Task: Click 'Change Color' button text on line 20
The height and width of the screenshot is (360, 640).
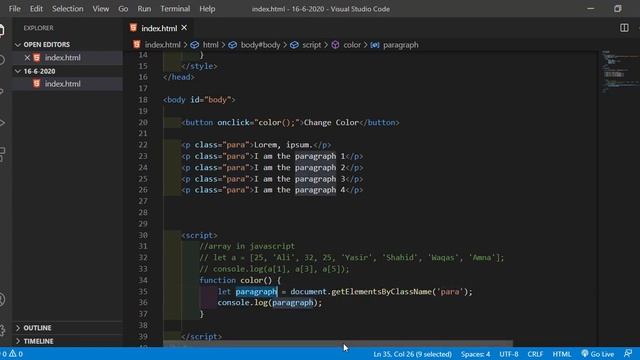Action: tap(331, 122)
